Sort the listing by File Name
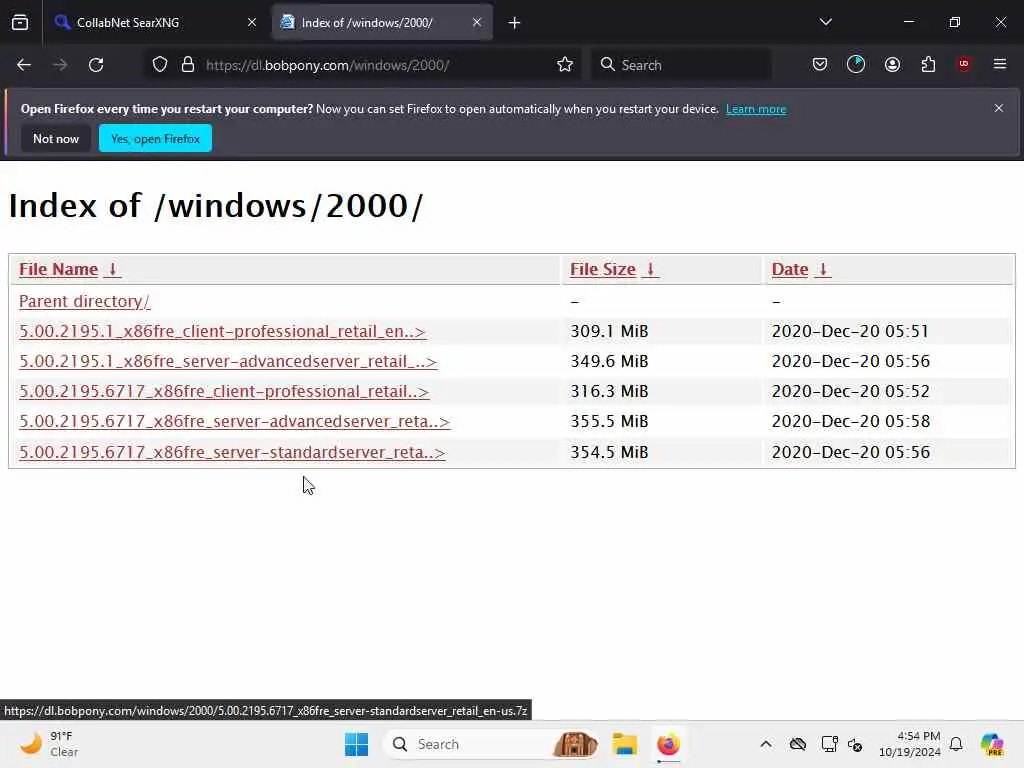This screenshot has width=1024, height=768. pyautogui.click(x=59, y=269)
